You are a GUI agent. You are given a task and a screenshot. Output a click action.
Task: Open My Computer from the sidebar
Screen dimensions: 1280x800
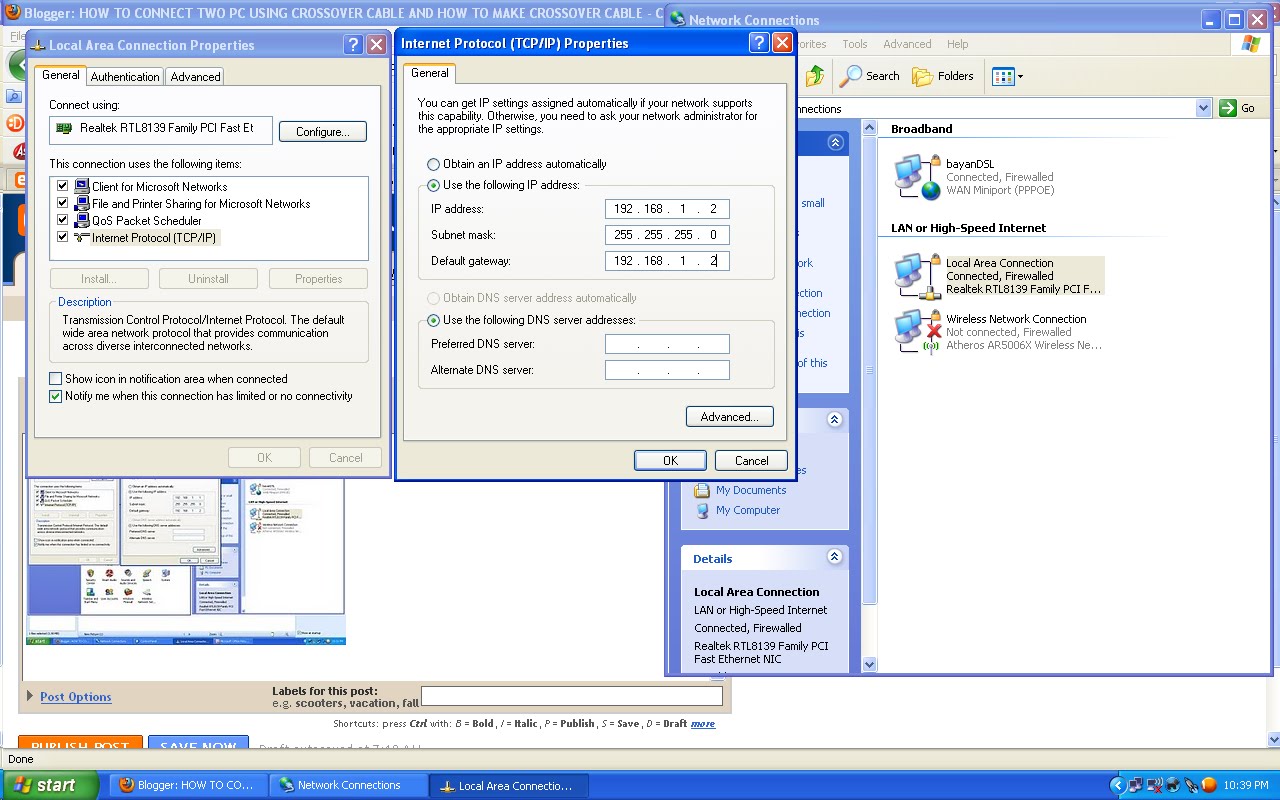tap(747, 510)
